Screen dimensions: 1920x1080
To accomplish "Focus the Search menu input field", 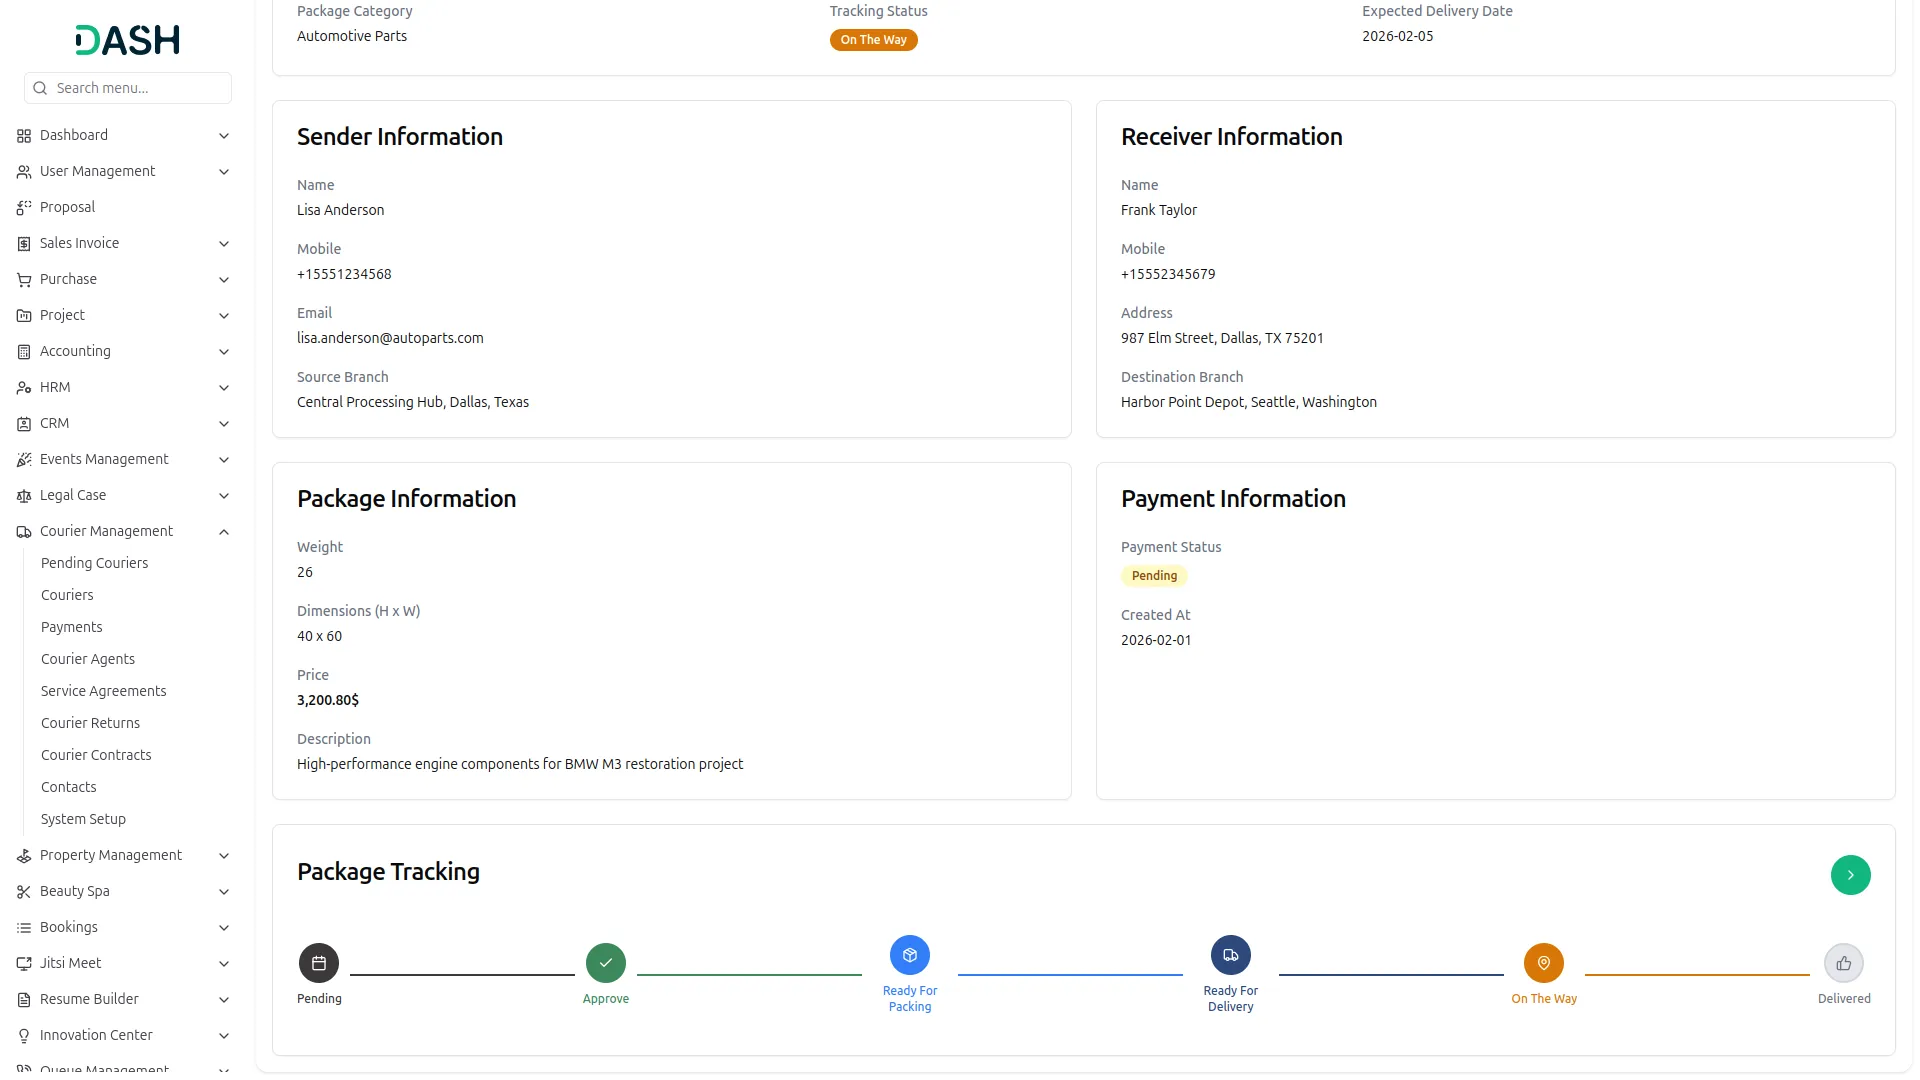I will click(138, 88).
